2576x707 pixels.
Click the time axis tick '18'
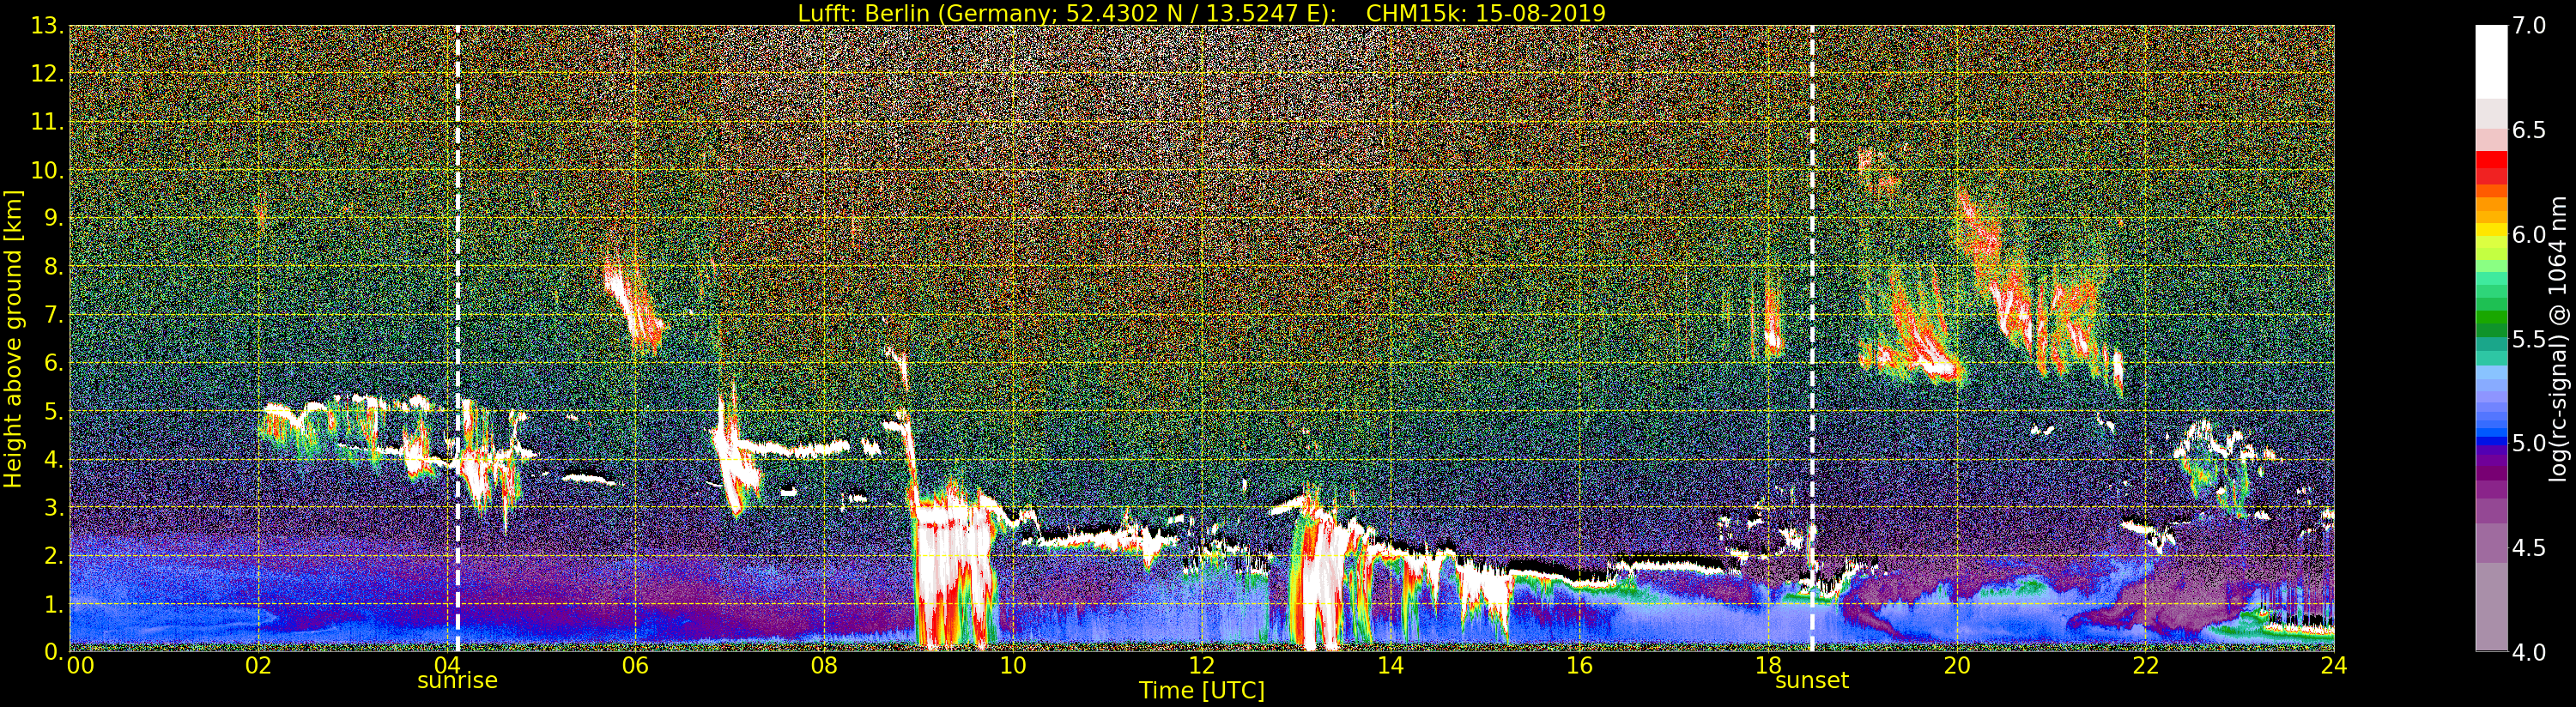tap(1768, 665)
